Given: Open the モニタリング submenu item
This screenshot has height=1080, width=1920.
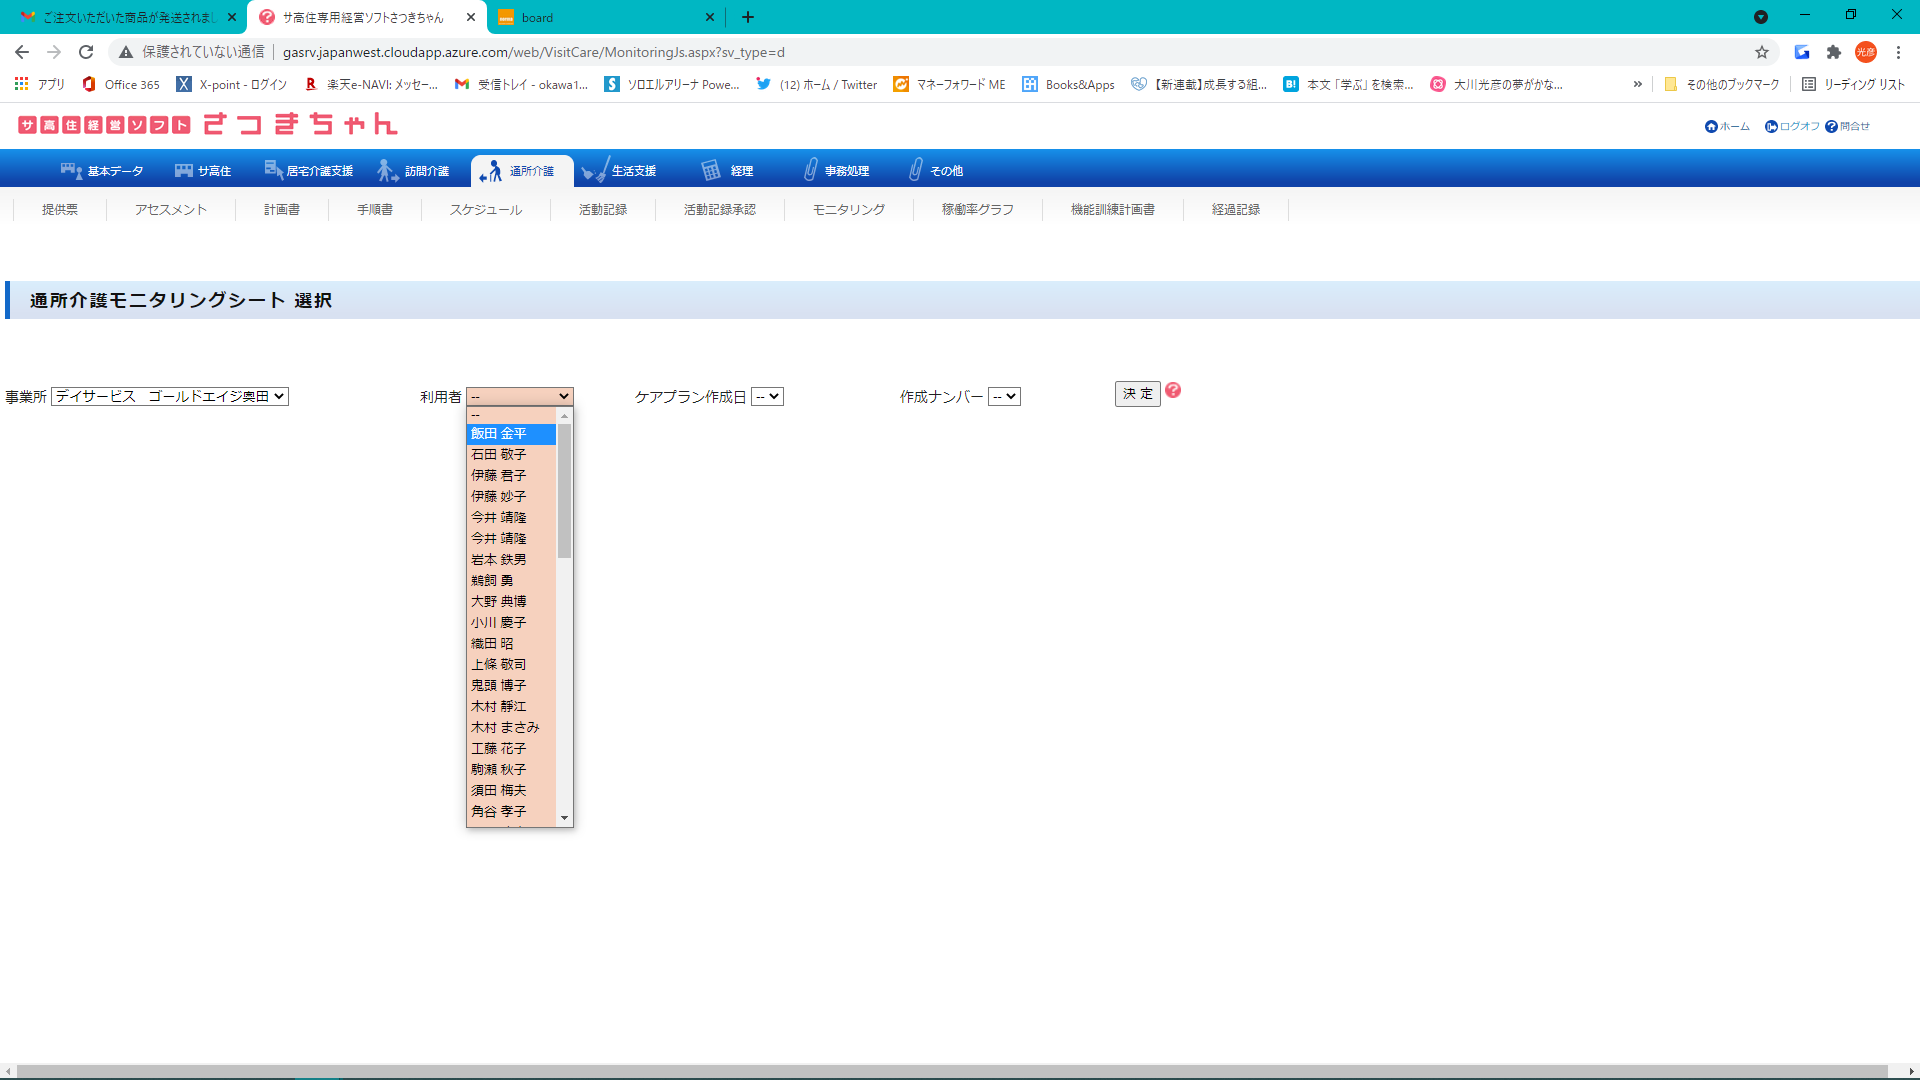Looking at the screenshot, I should coord(848,210).
